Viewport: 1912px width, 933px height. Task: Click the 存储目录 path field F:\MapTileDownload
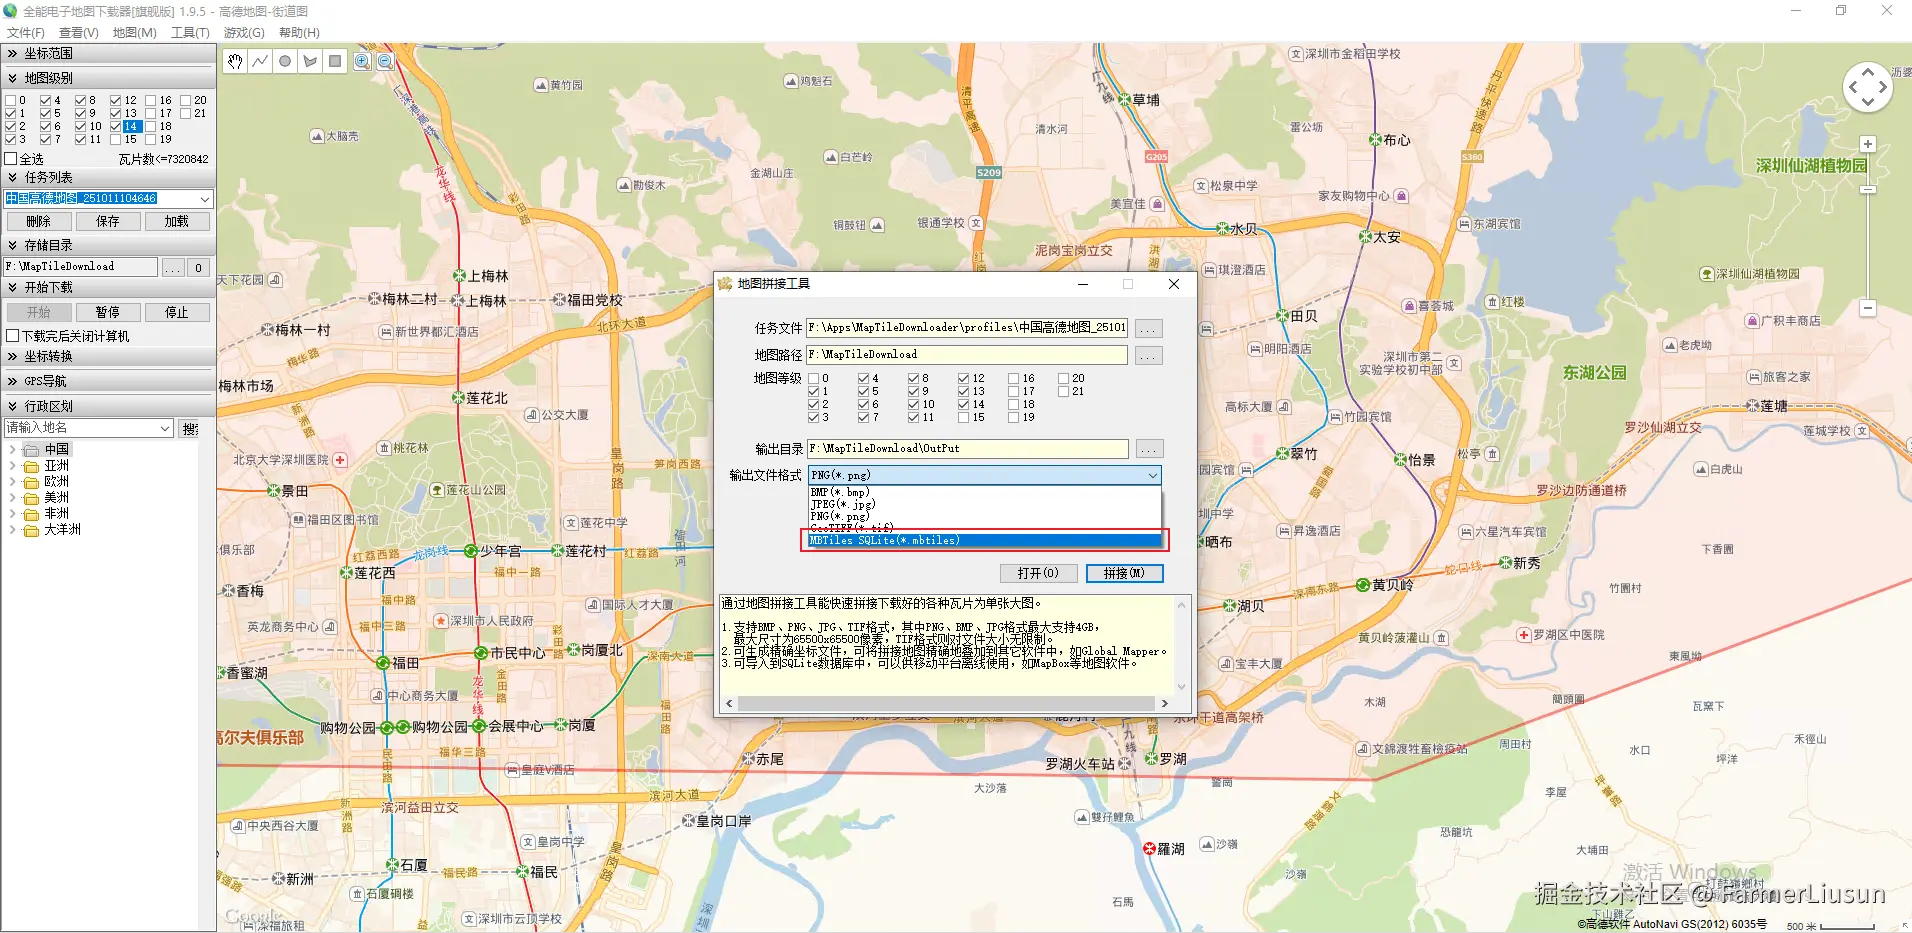[x=80, y=267]
